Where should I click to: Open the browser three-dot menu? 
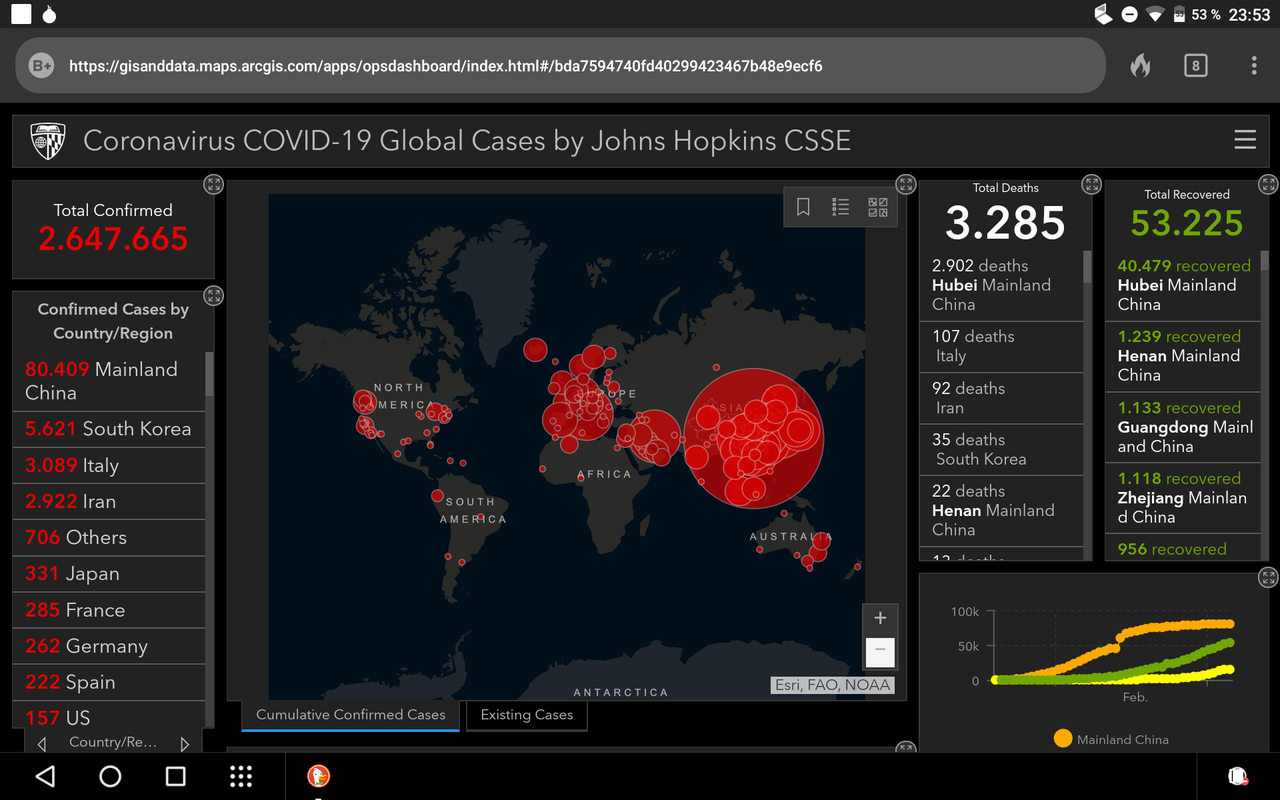1254,66
